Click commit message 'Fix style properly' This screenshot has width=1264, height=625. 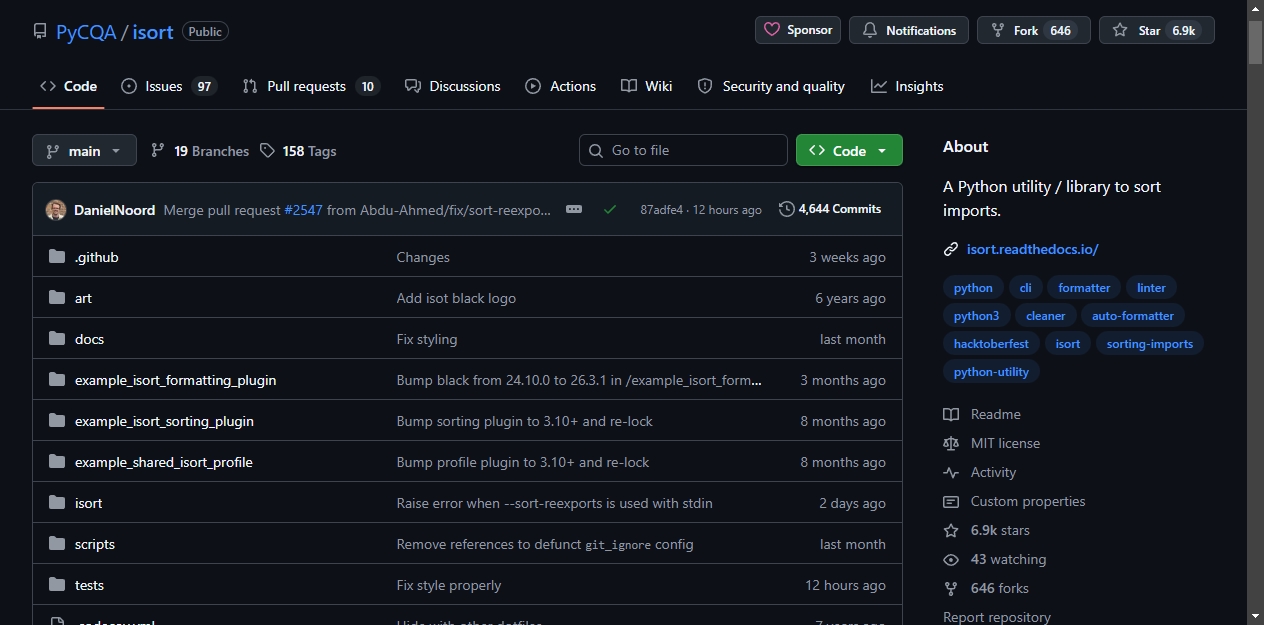click(x=449, y=585)
